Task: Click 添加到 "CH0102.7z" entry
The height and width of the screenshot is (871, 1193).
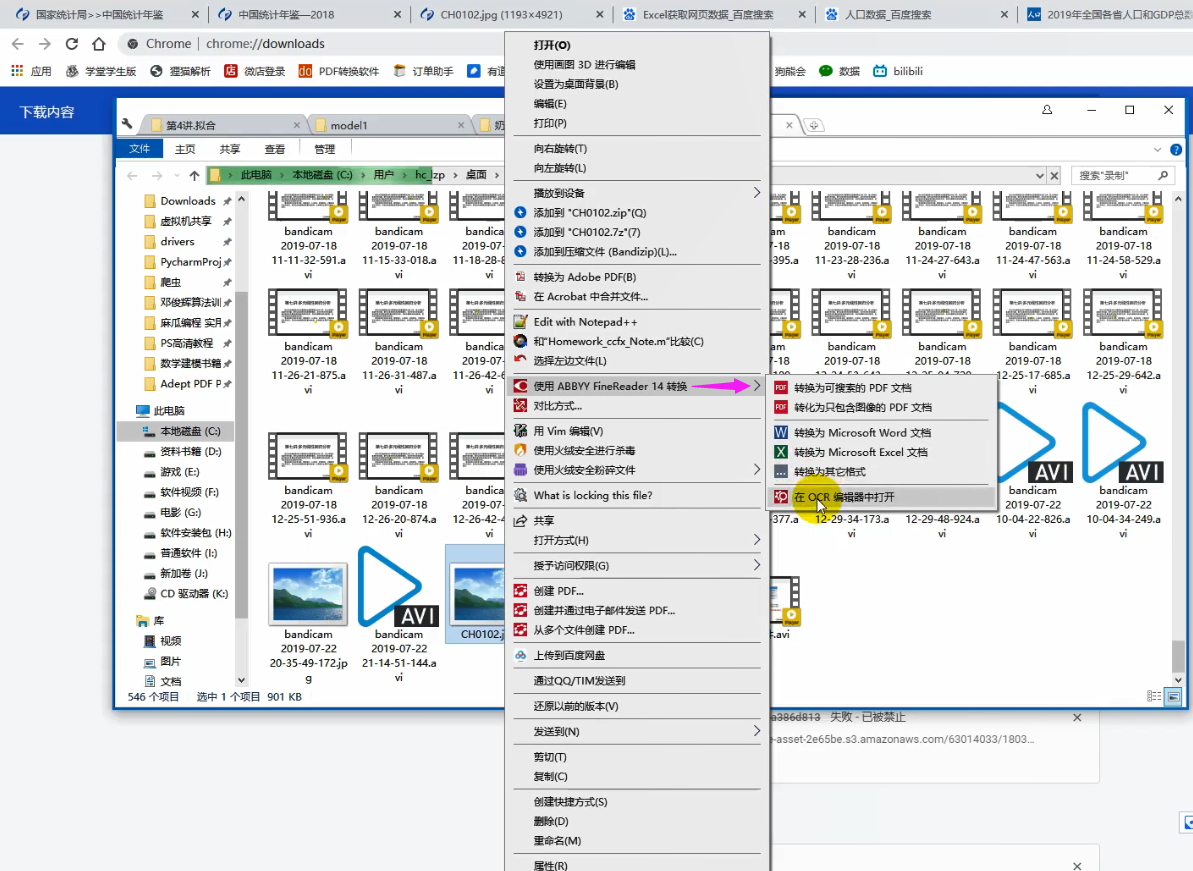Action: pyautogui.click(x=587, y=232)
